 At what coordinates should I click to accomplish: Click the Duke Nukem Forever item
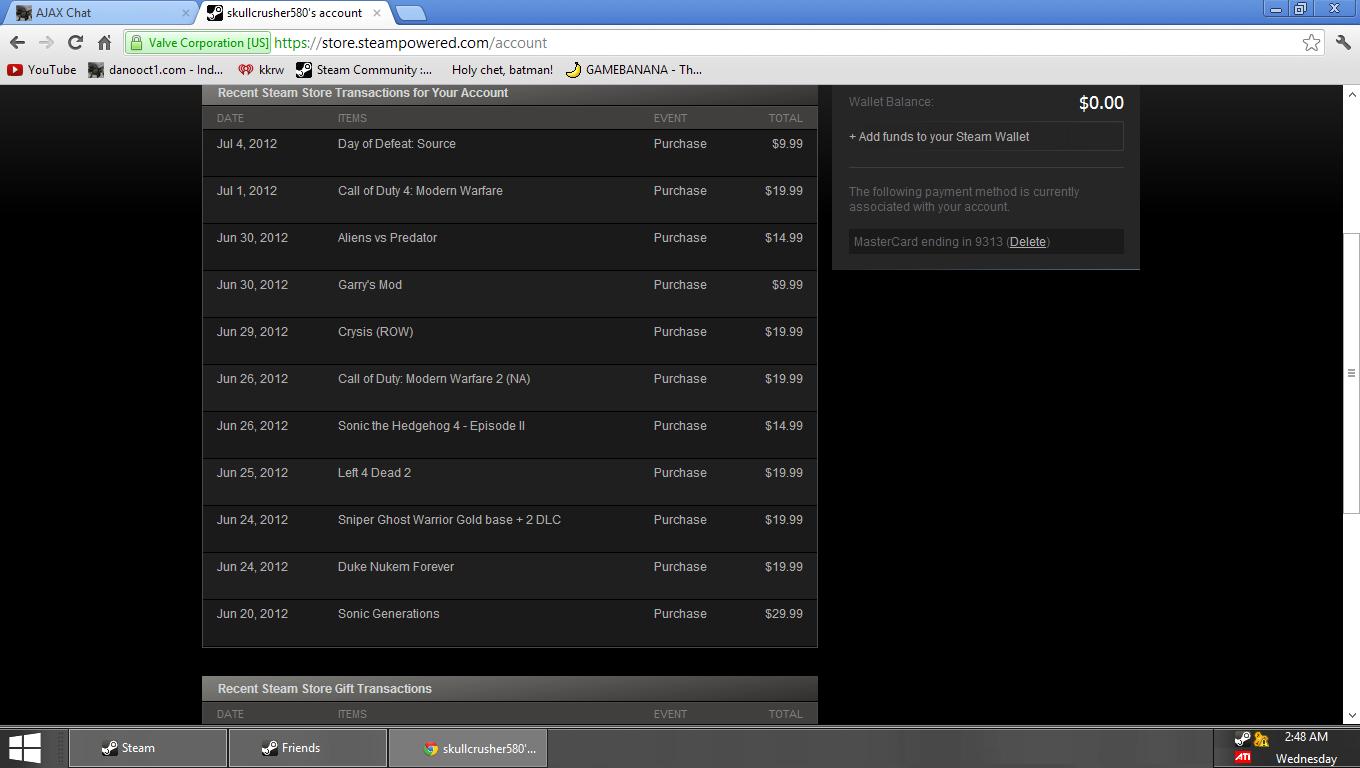click(x=396, y=567)
